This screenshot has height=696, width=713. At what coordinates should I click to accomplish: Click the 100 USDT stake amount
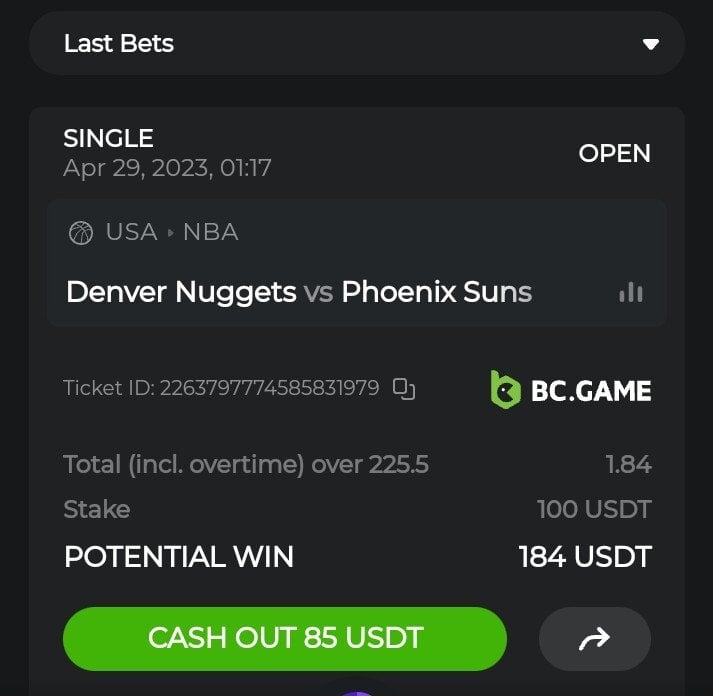tap(594, 509)
